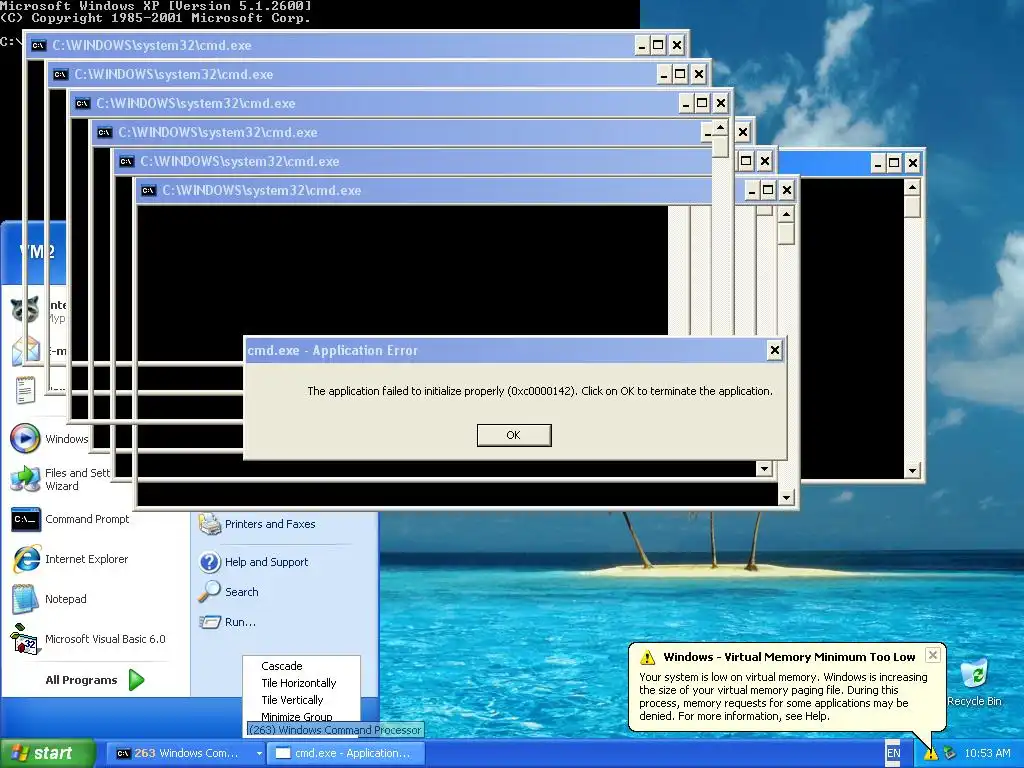Screen dimensions: 1024x768
Task: Open Printers and Faxes
Action: (x=257, y=524)
